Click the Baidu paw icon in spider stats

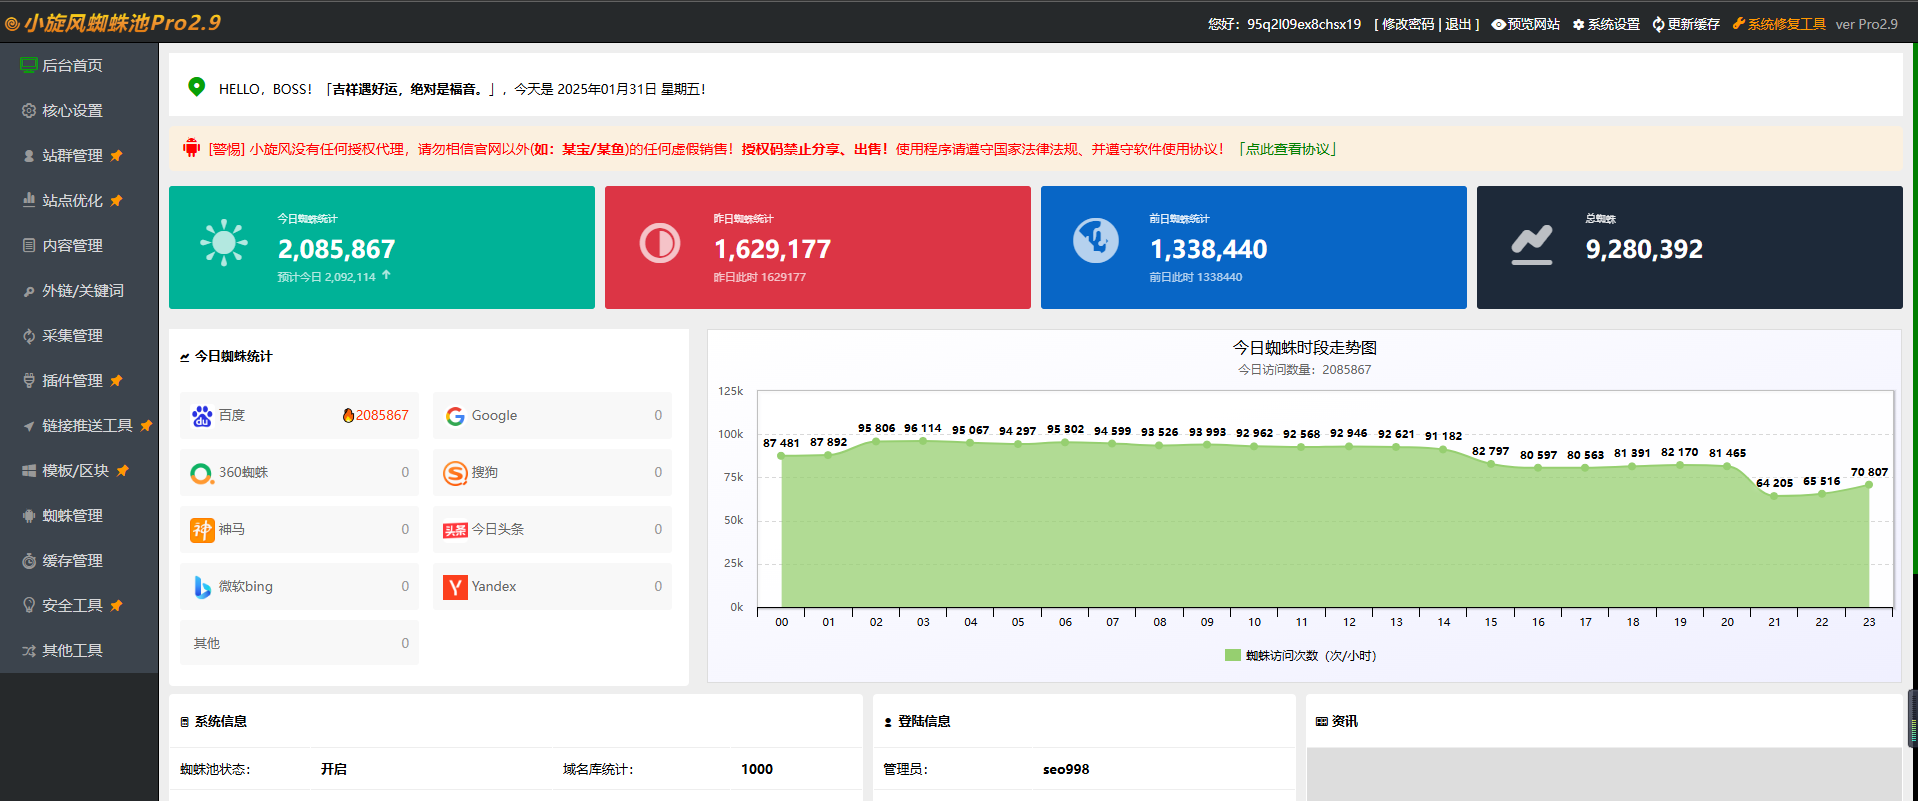tap(202, 416)
